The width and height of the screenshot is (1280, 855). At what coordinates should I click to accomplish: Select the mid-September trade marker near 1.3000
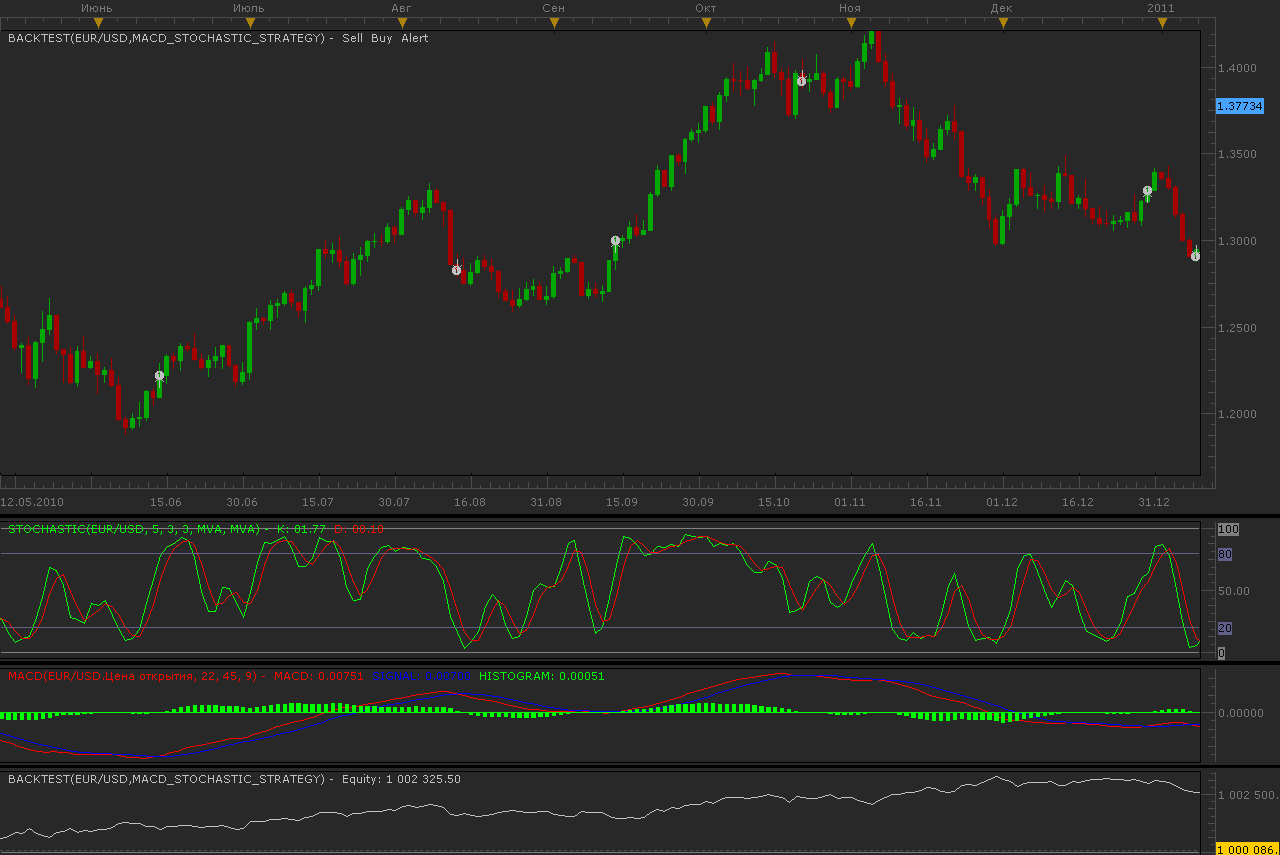pos(616,240)
